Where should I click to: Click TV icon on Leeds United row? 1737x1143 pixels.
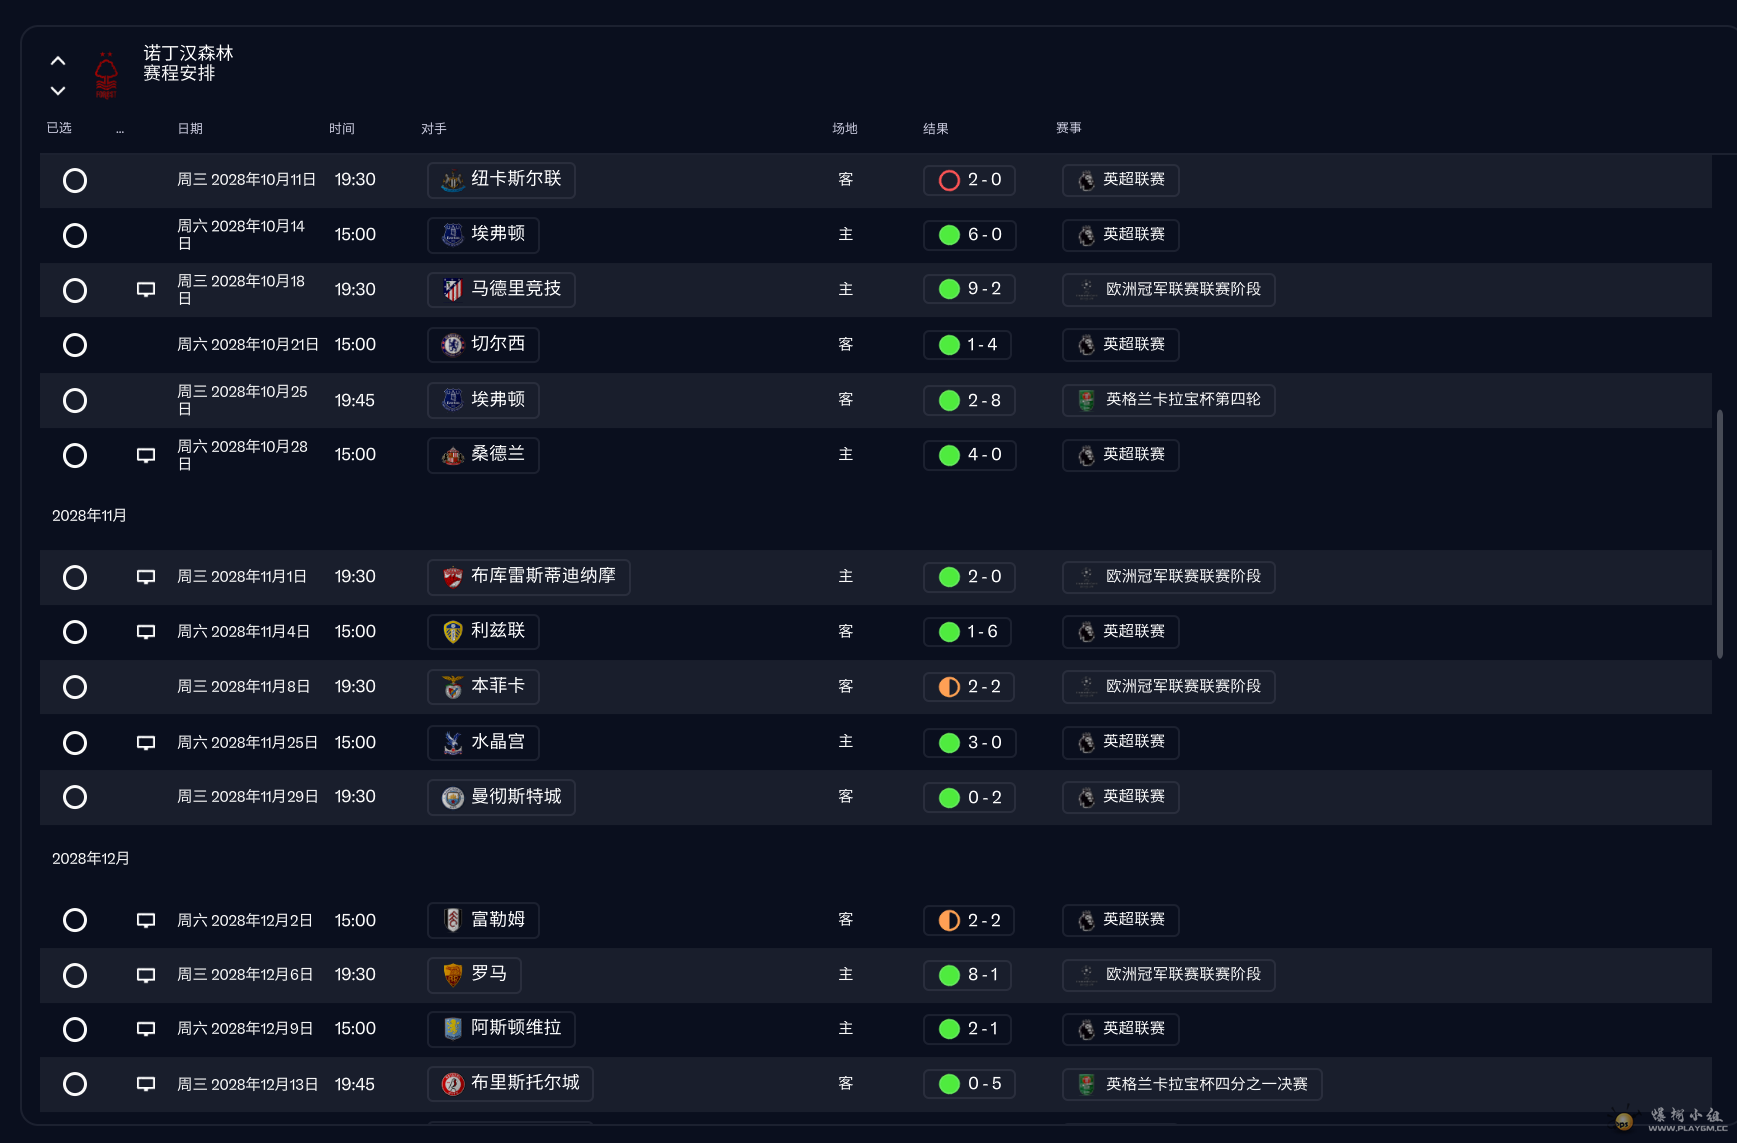tap(146, 632)
